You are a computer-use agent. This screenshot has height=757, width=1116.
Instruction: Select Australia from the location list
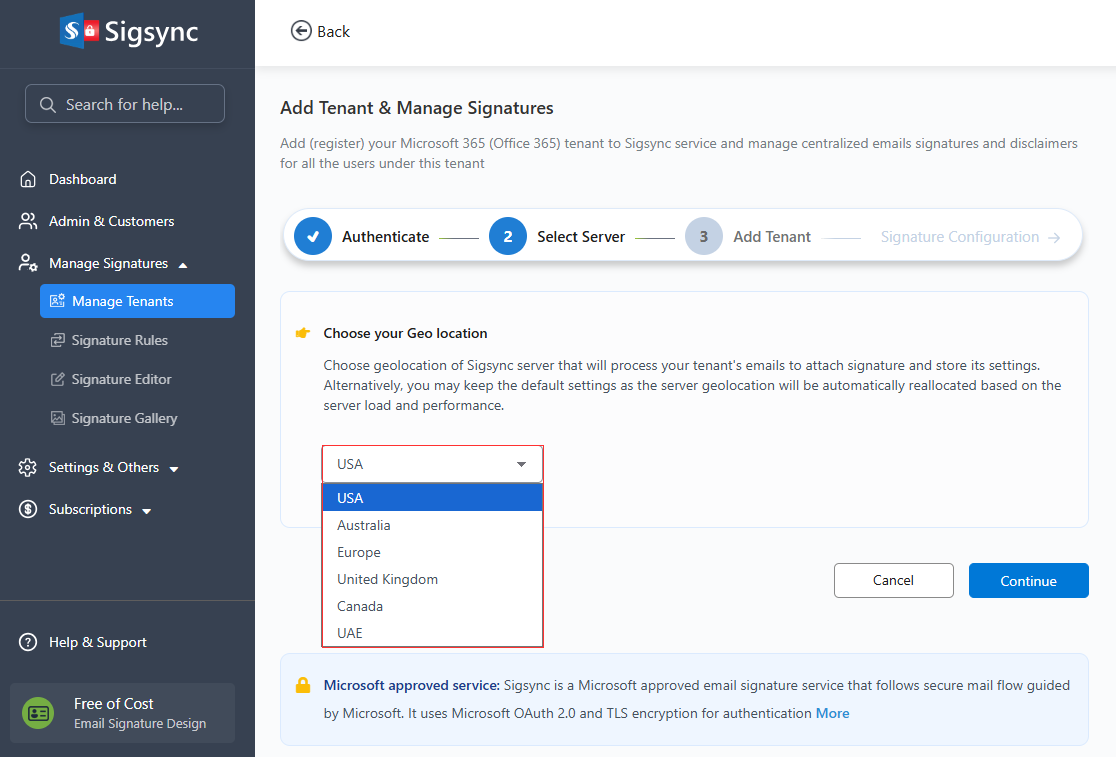(433, 525)
